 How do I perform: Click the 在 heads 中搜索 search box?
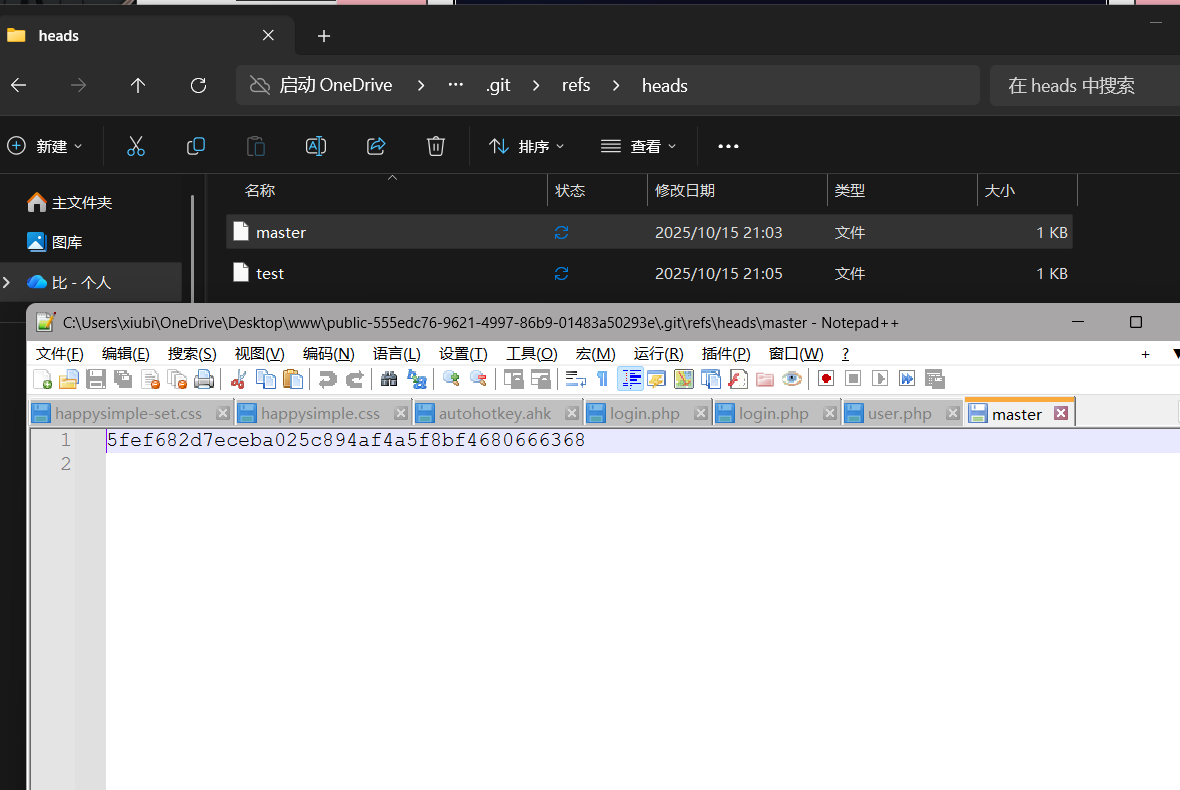coord(1080,86)
